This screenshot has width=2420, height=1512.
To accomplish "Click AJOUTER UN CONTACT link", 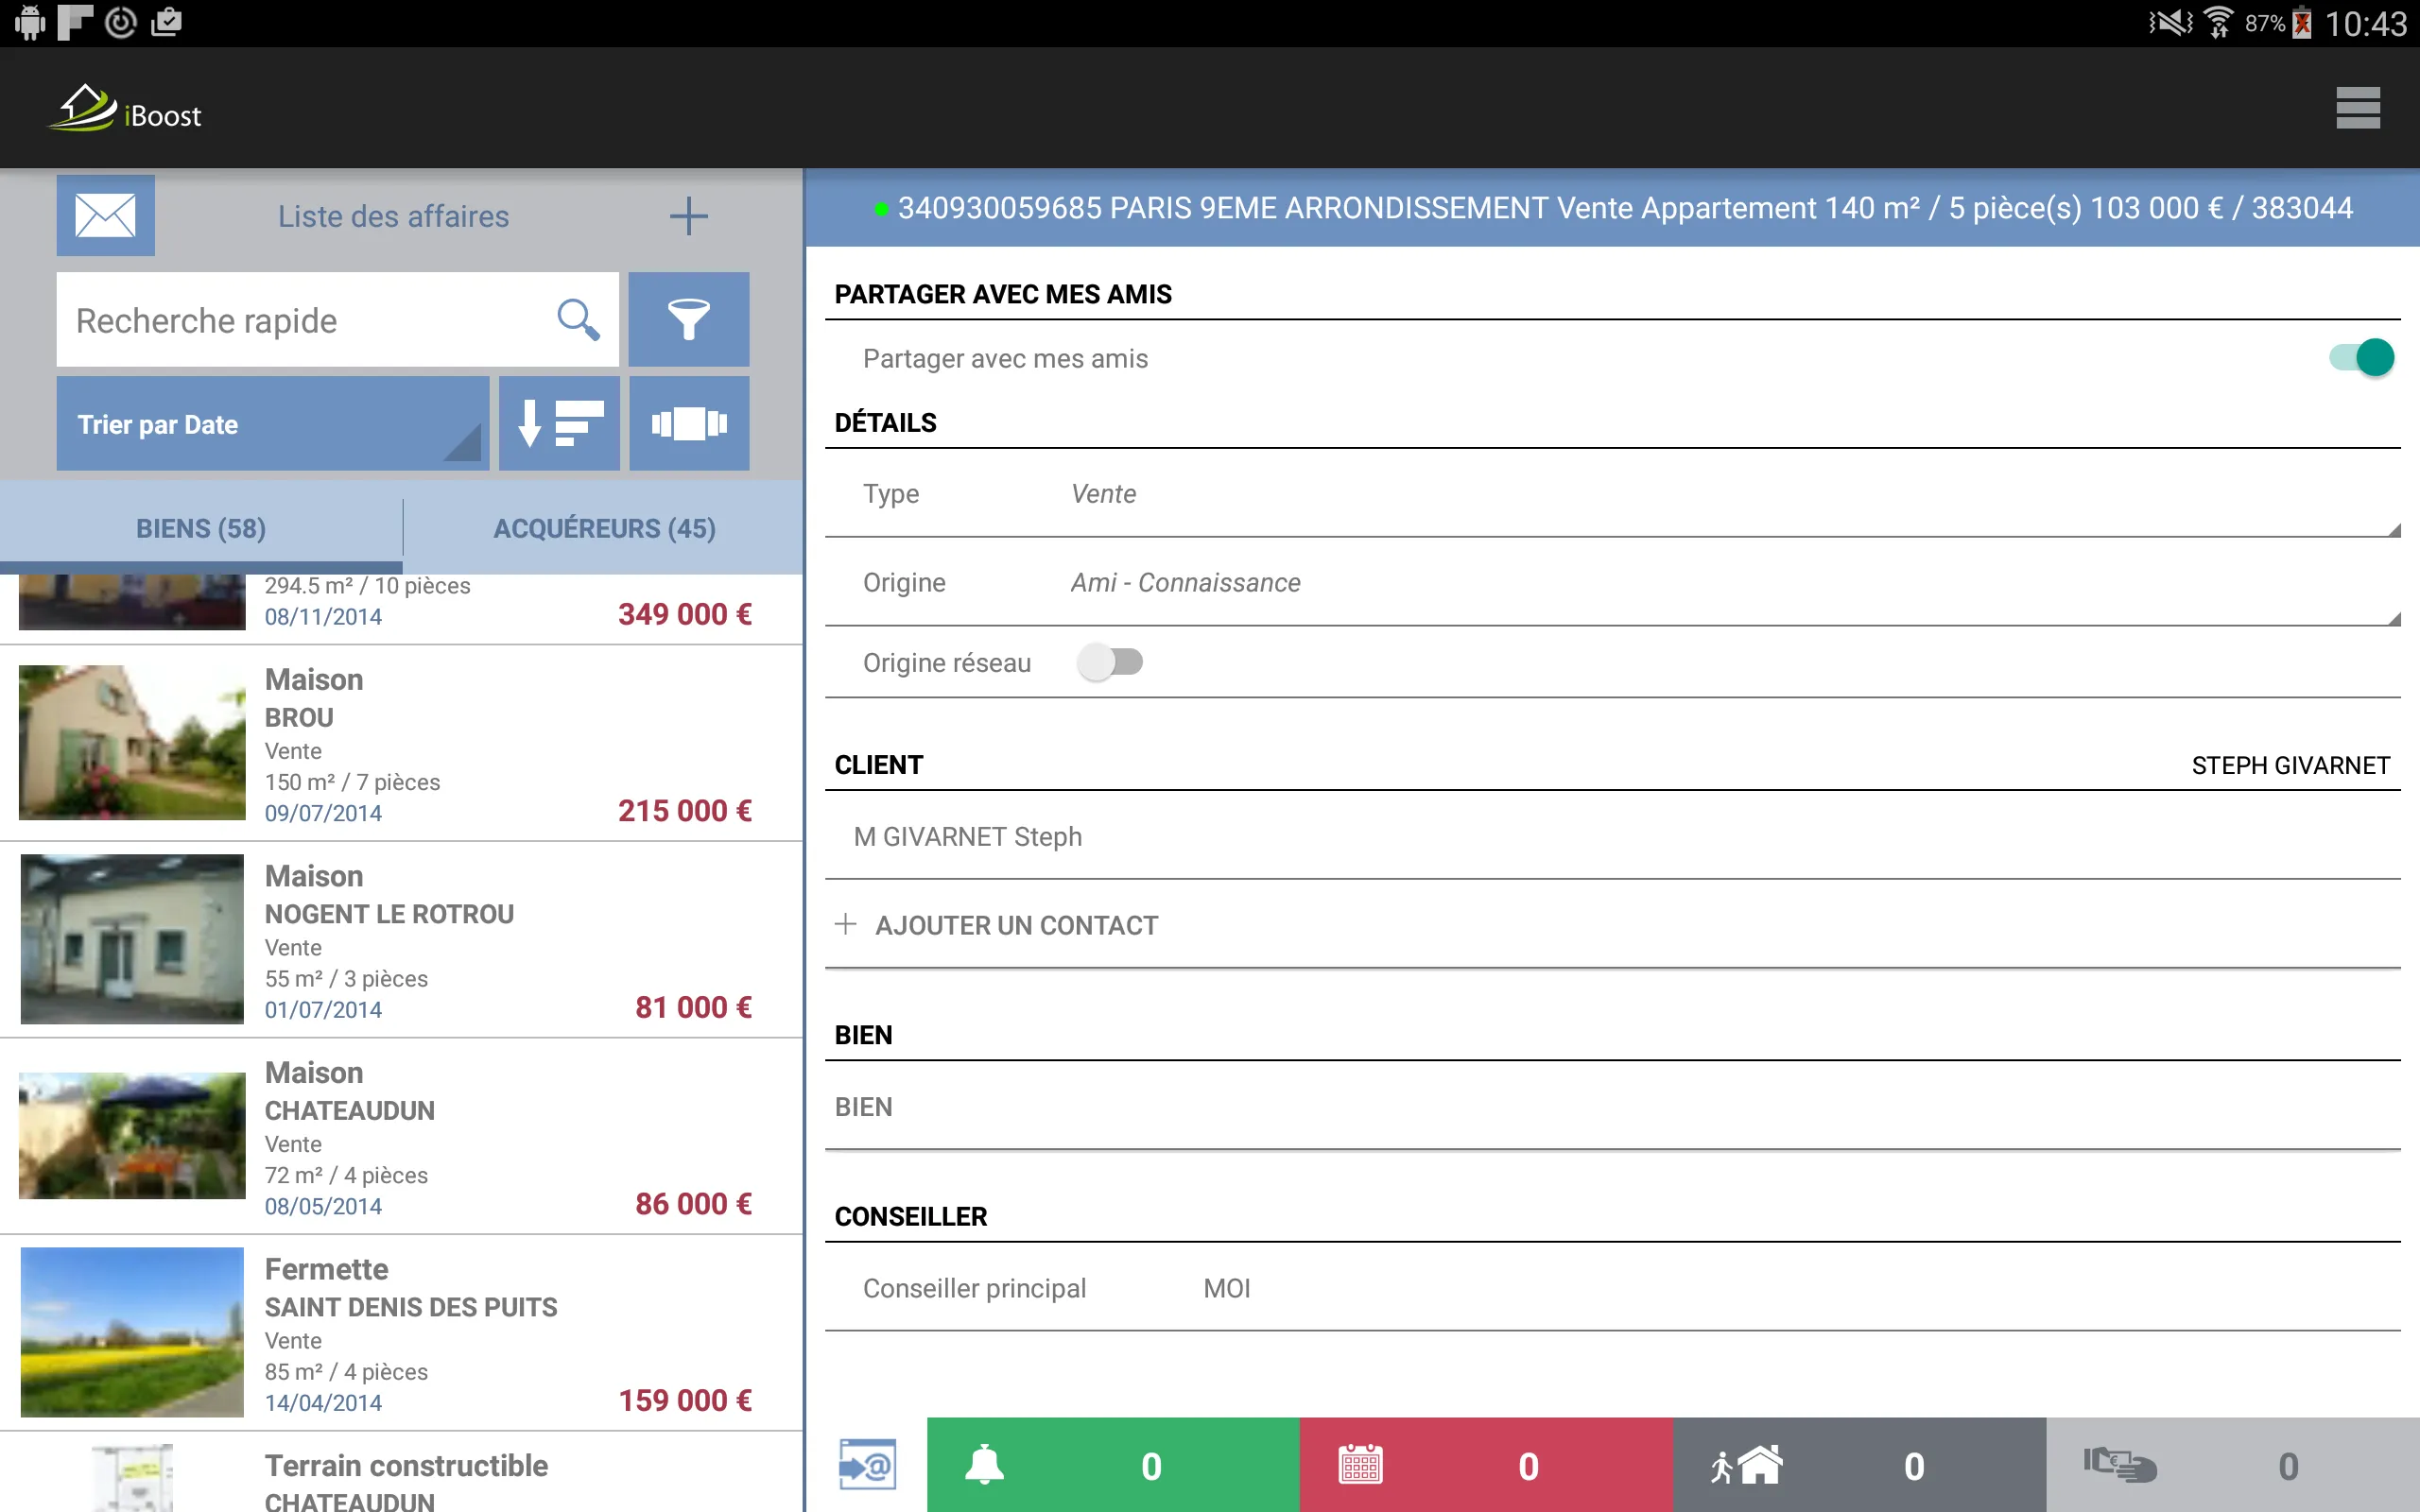I will point(1015,925).
